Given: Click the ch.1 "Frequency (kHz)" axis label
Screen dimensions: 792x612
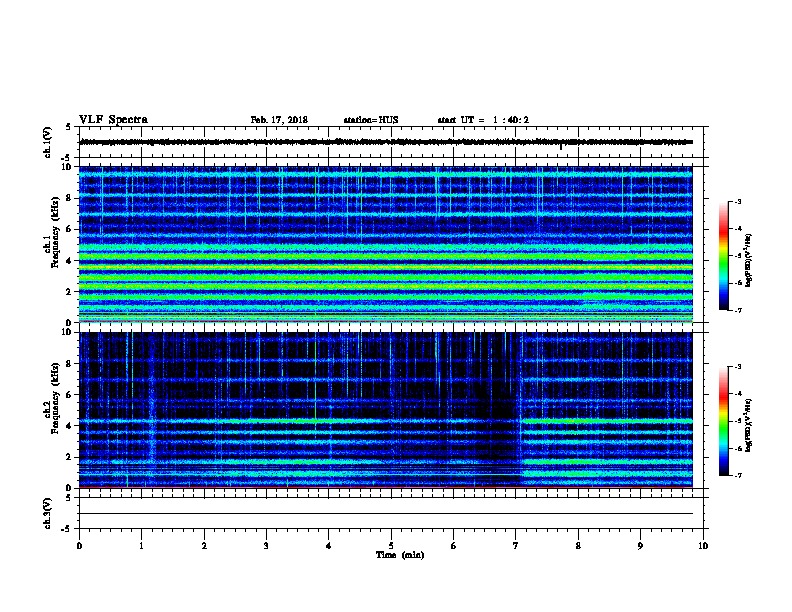Looking at the screenshot, I should pyautogui.click(x=55, y=232).
